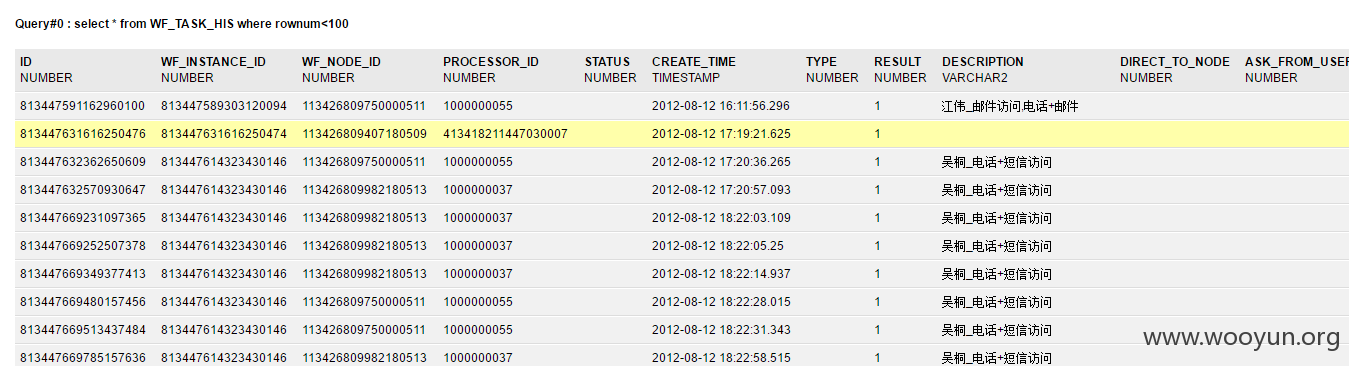Image resolution: width=1349 pixels, height=366 pixels.
Task: Click the STATUS column header
Action: click(x=608, y=62)
